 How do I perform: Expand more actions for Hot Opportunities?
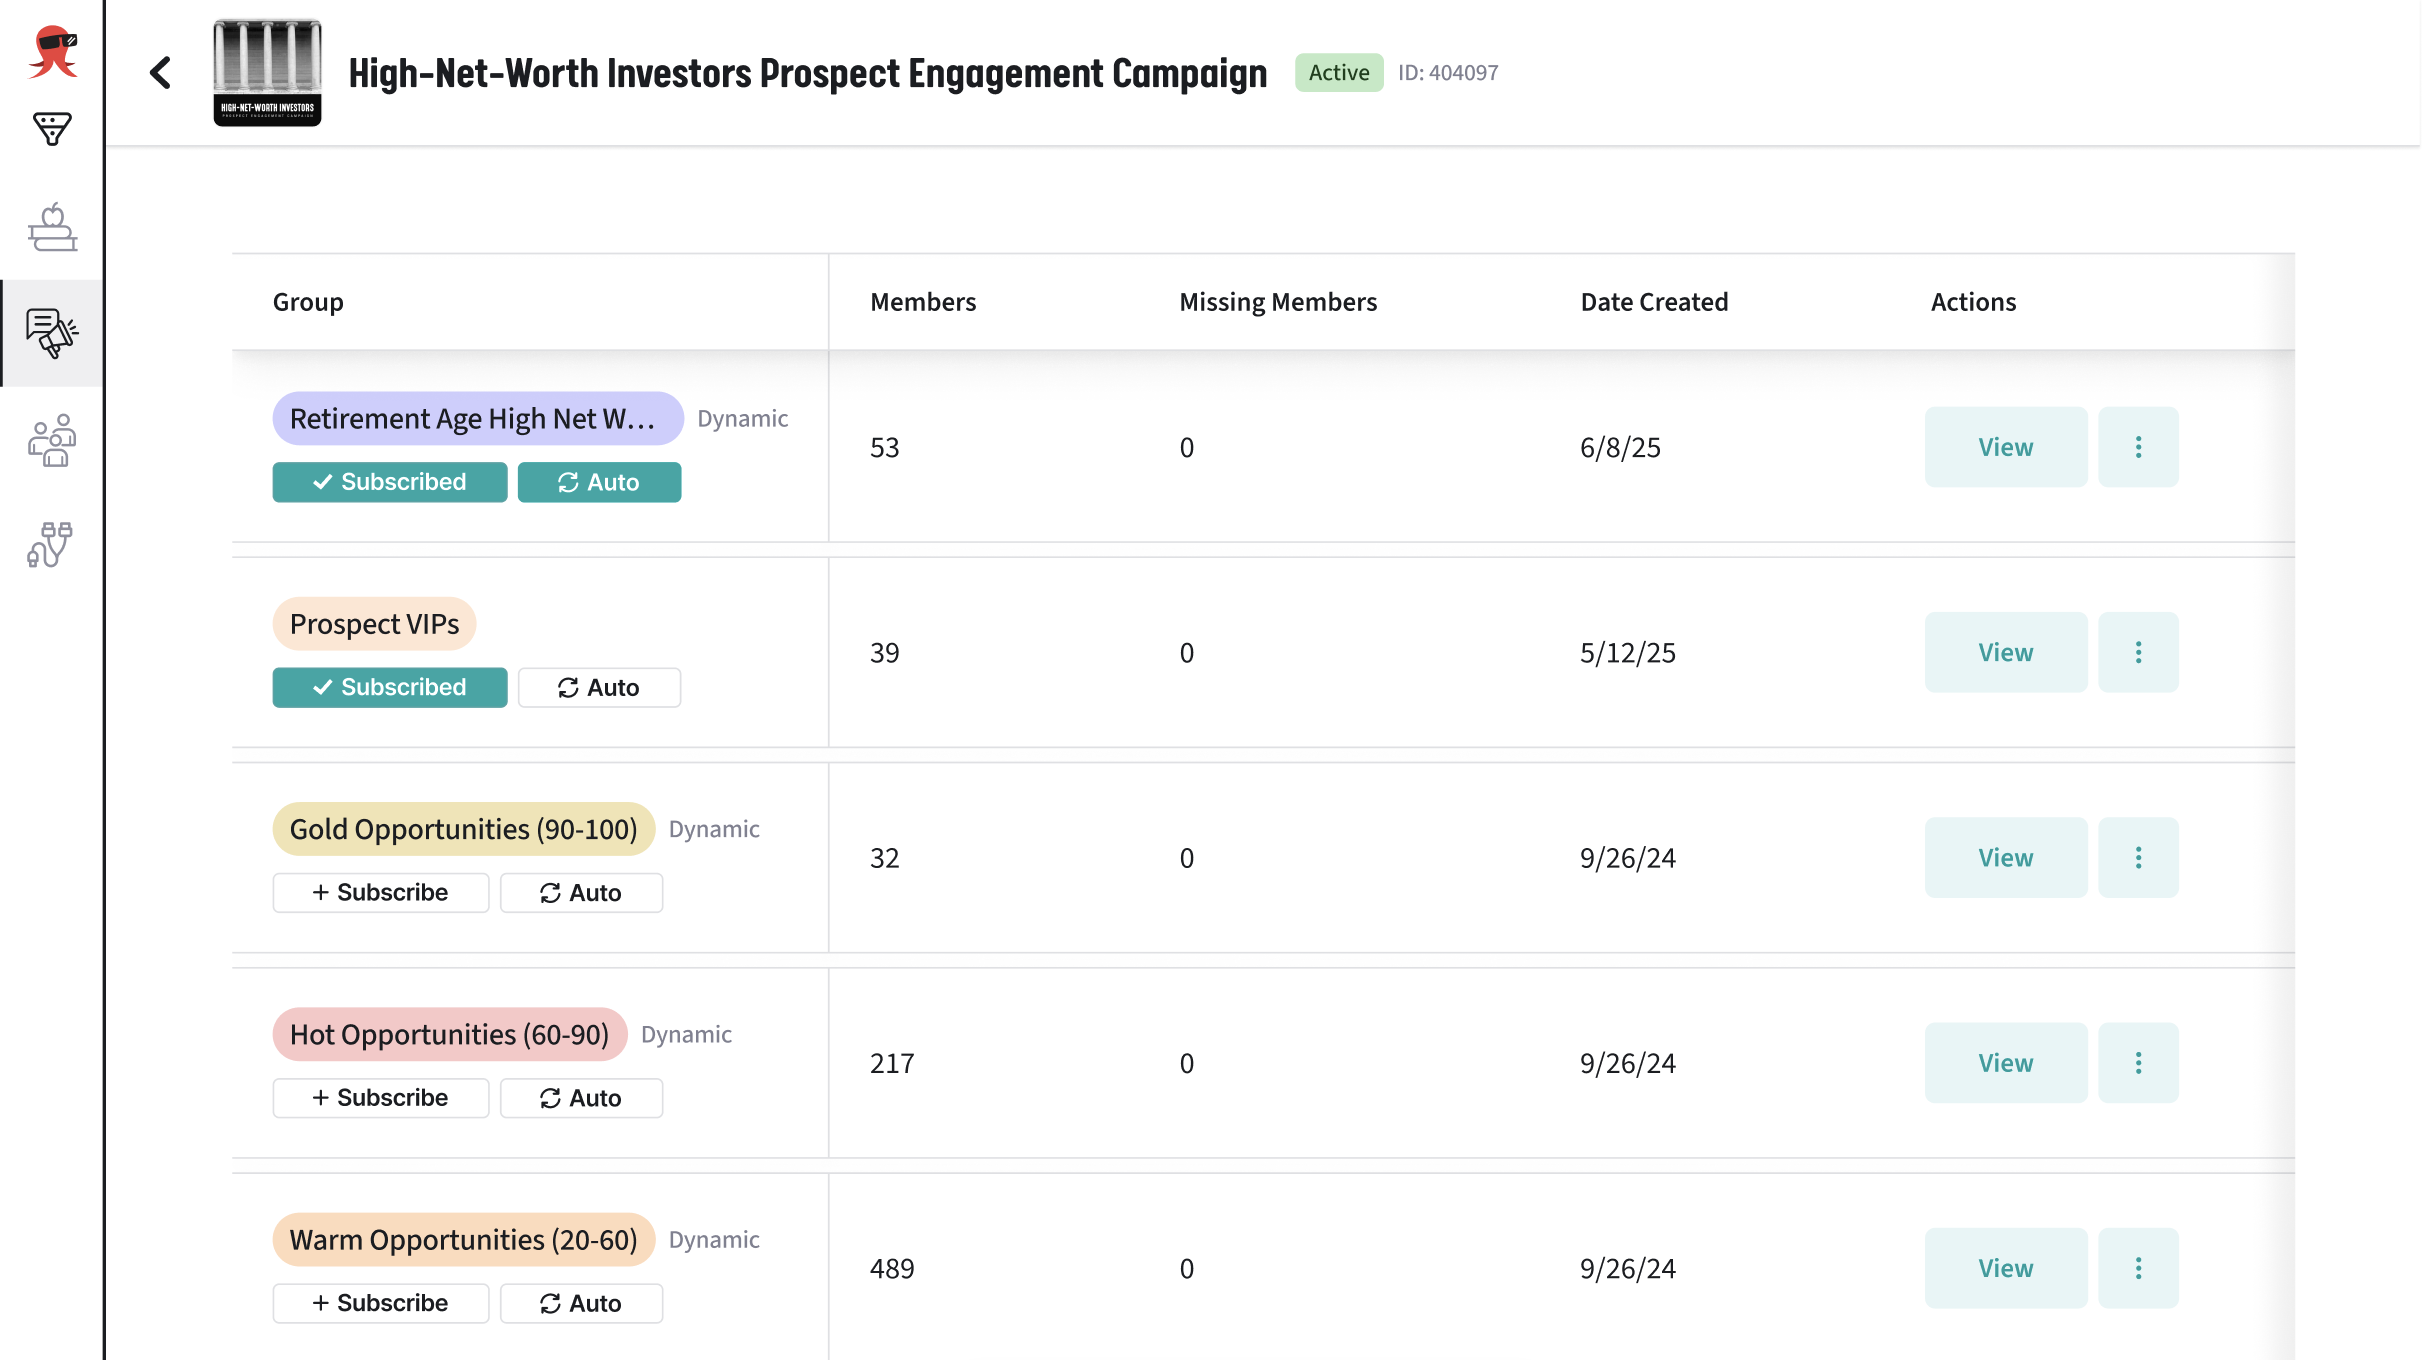point(2138,1063)
